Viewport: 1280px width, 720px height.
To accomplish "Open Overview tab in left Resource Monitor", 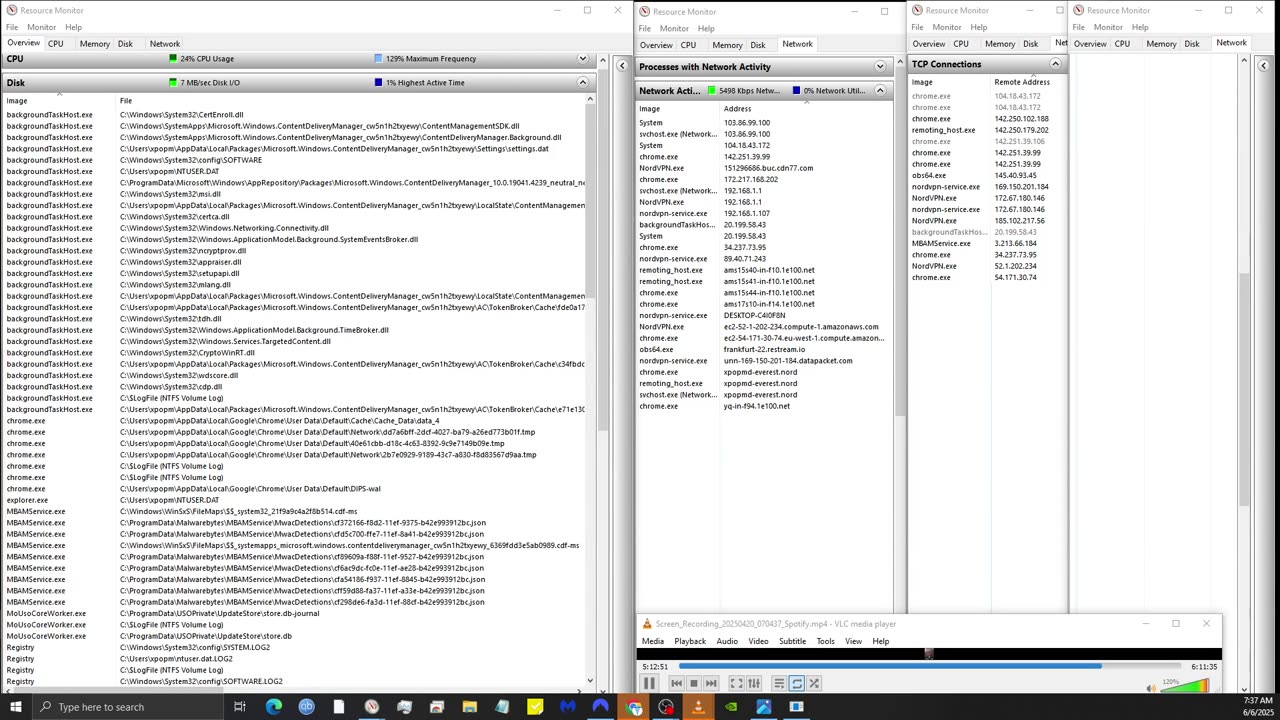I will tap(23, 44).
